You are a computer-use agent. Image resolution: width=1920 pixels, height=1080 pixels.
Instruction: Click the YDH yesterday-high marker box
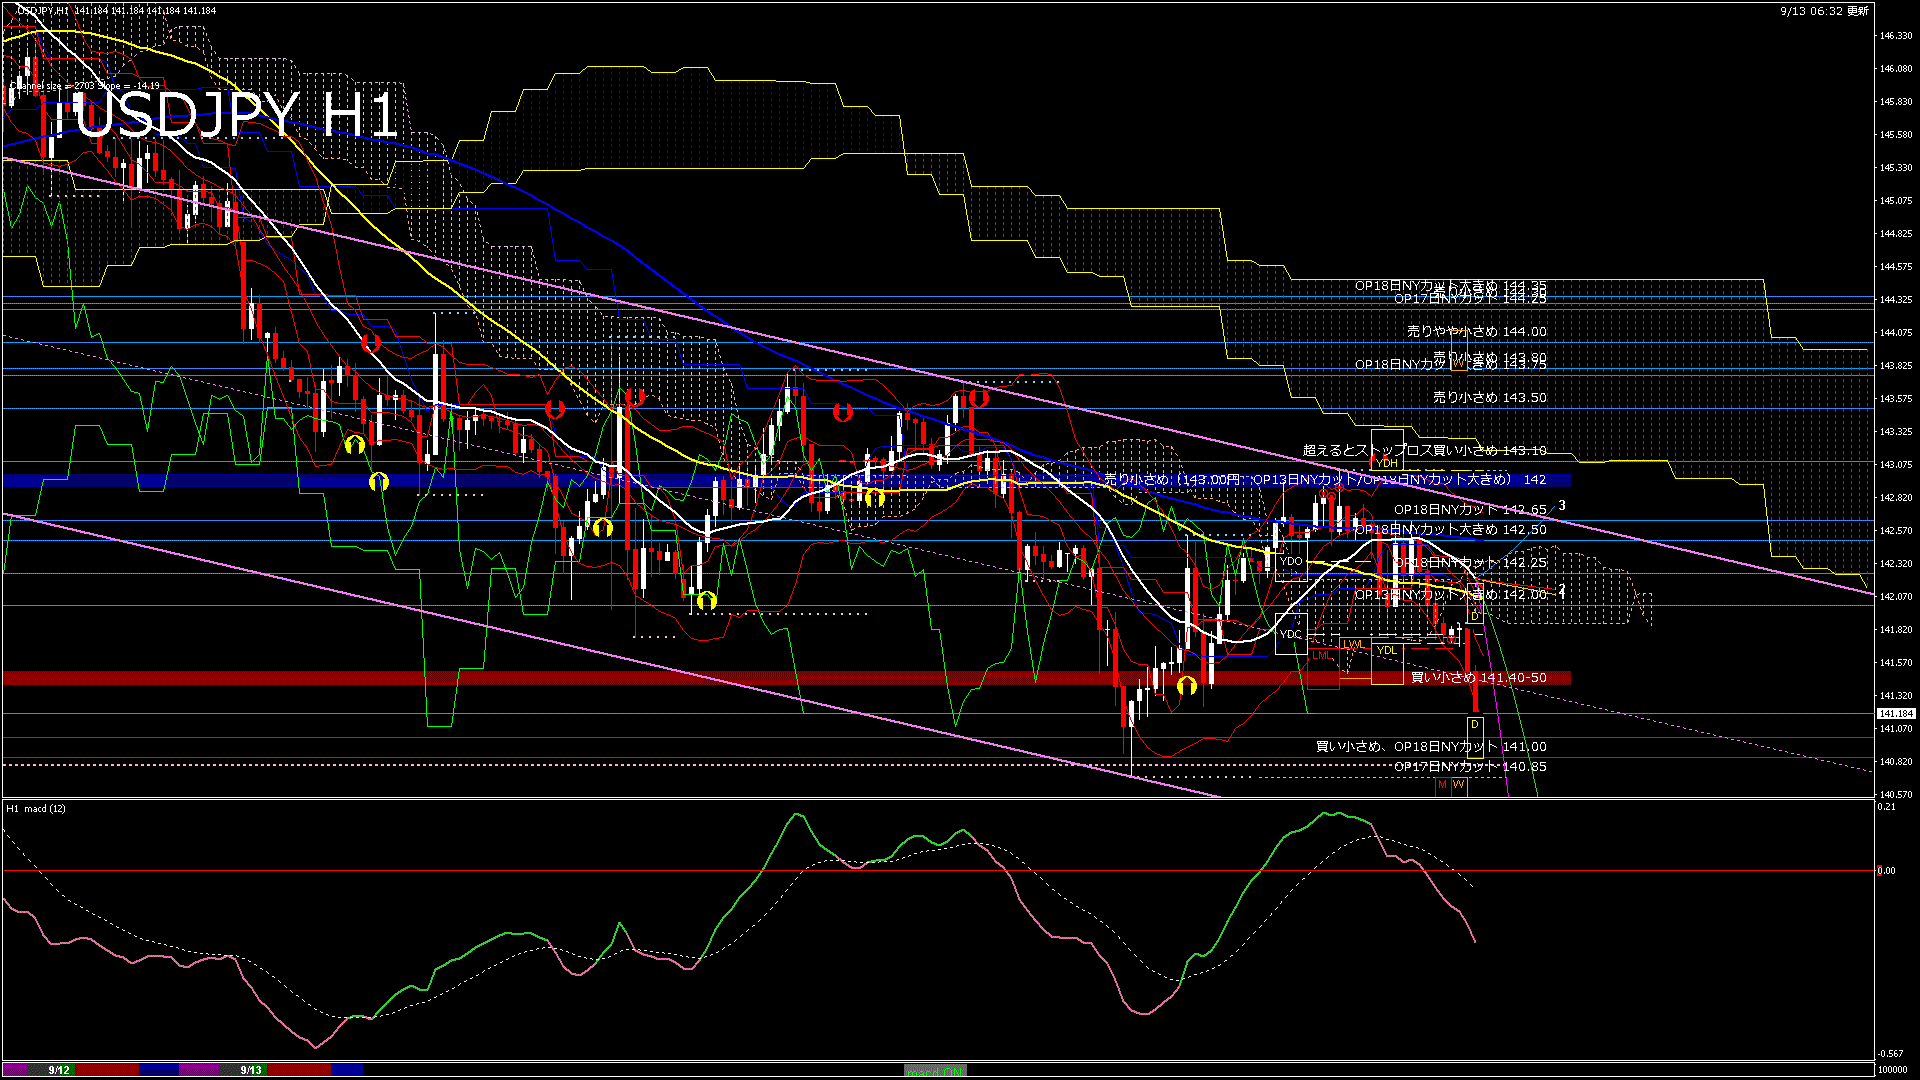coord(1386,463)
